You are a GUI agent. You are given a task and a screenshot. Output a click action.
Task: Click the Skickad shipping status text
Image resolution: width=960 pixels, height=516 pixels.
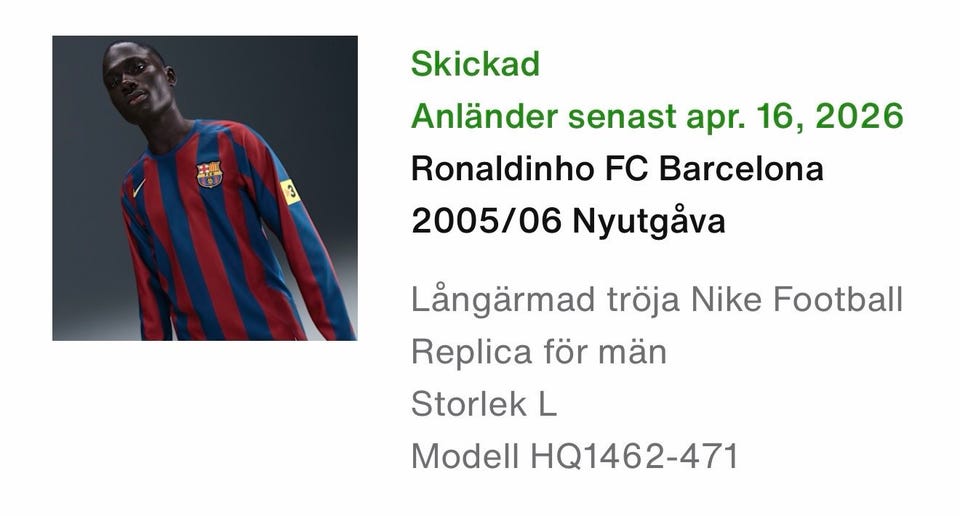(475, 64)
